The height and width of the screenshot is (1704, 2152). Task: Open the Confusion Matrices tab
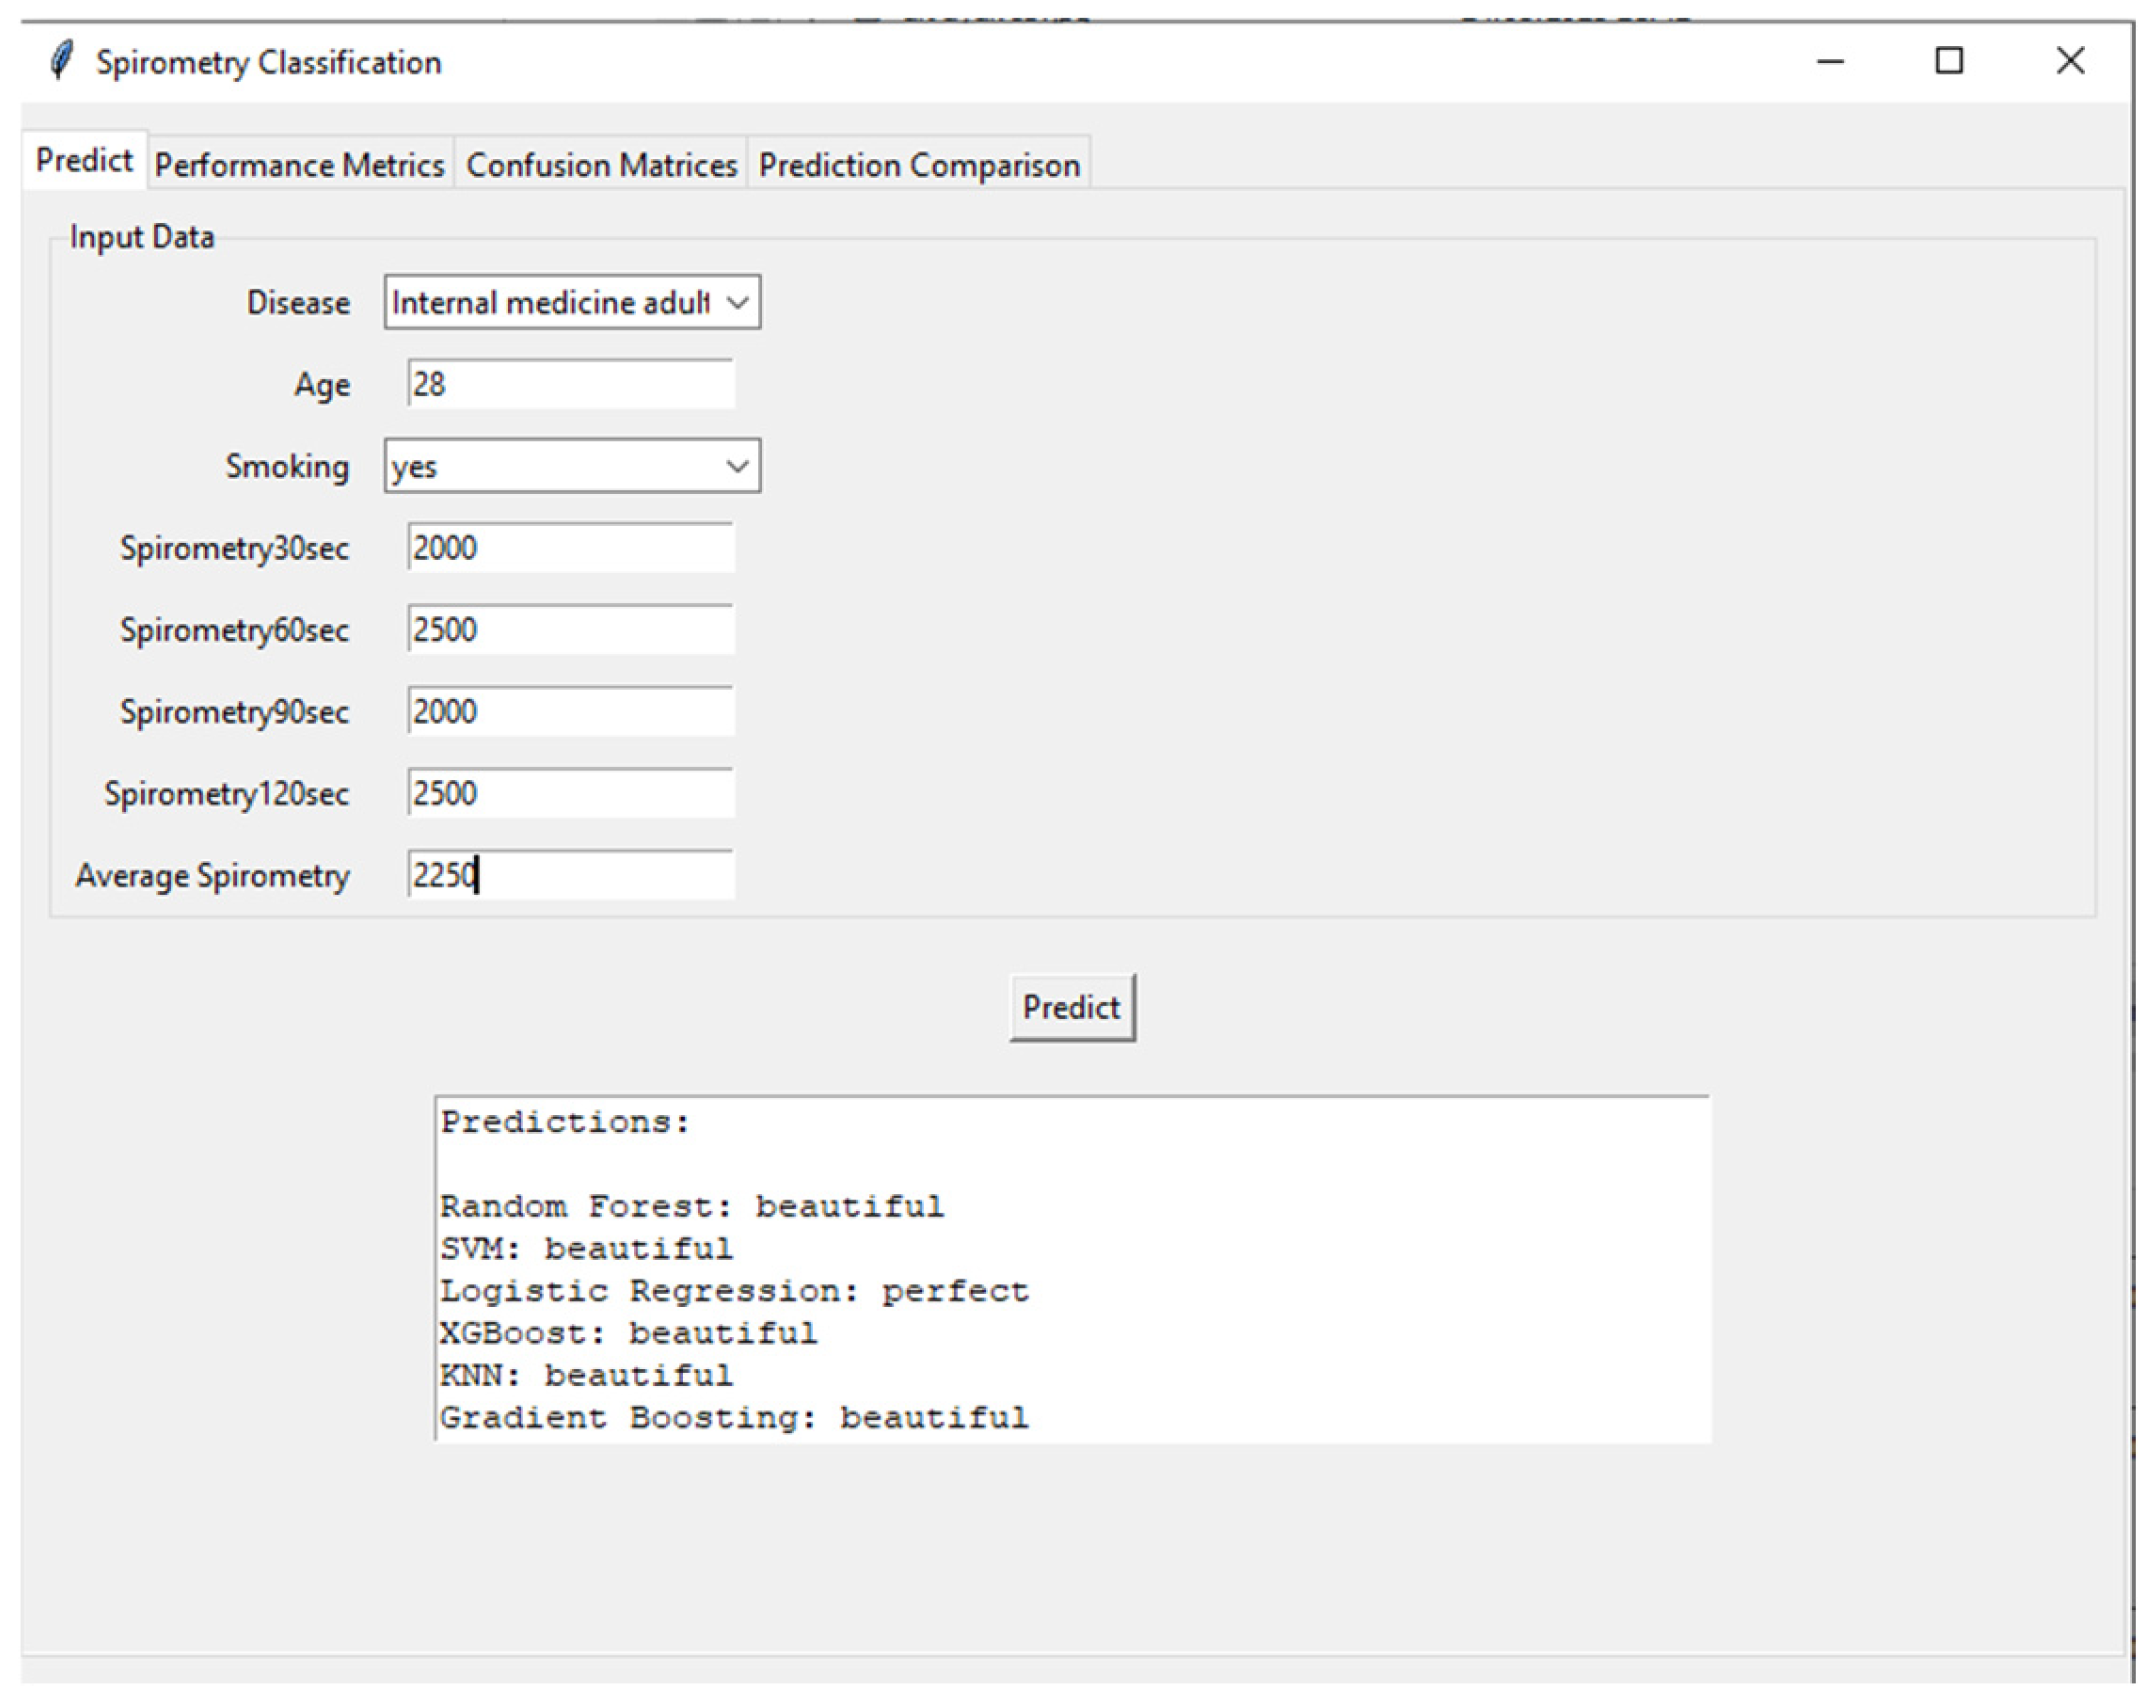pos(601,165)
